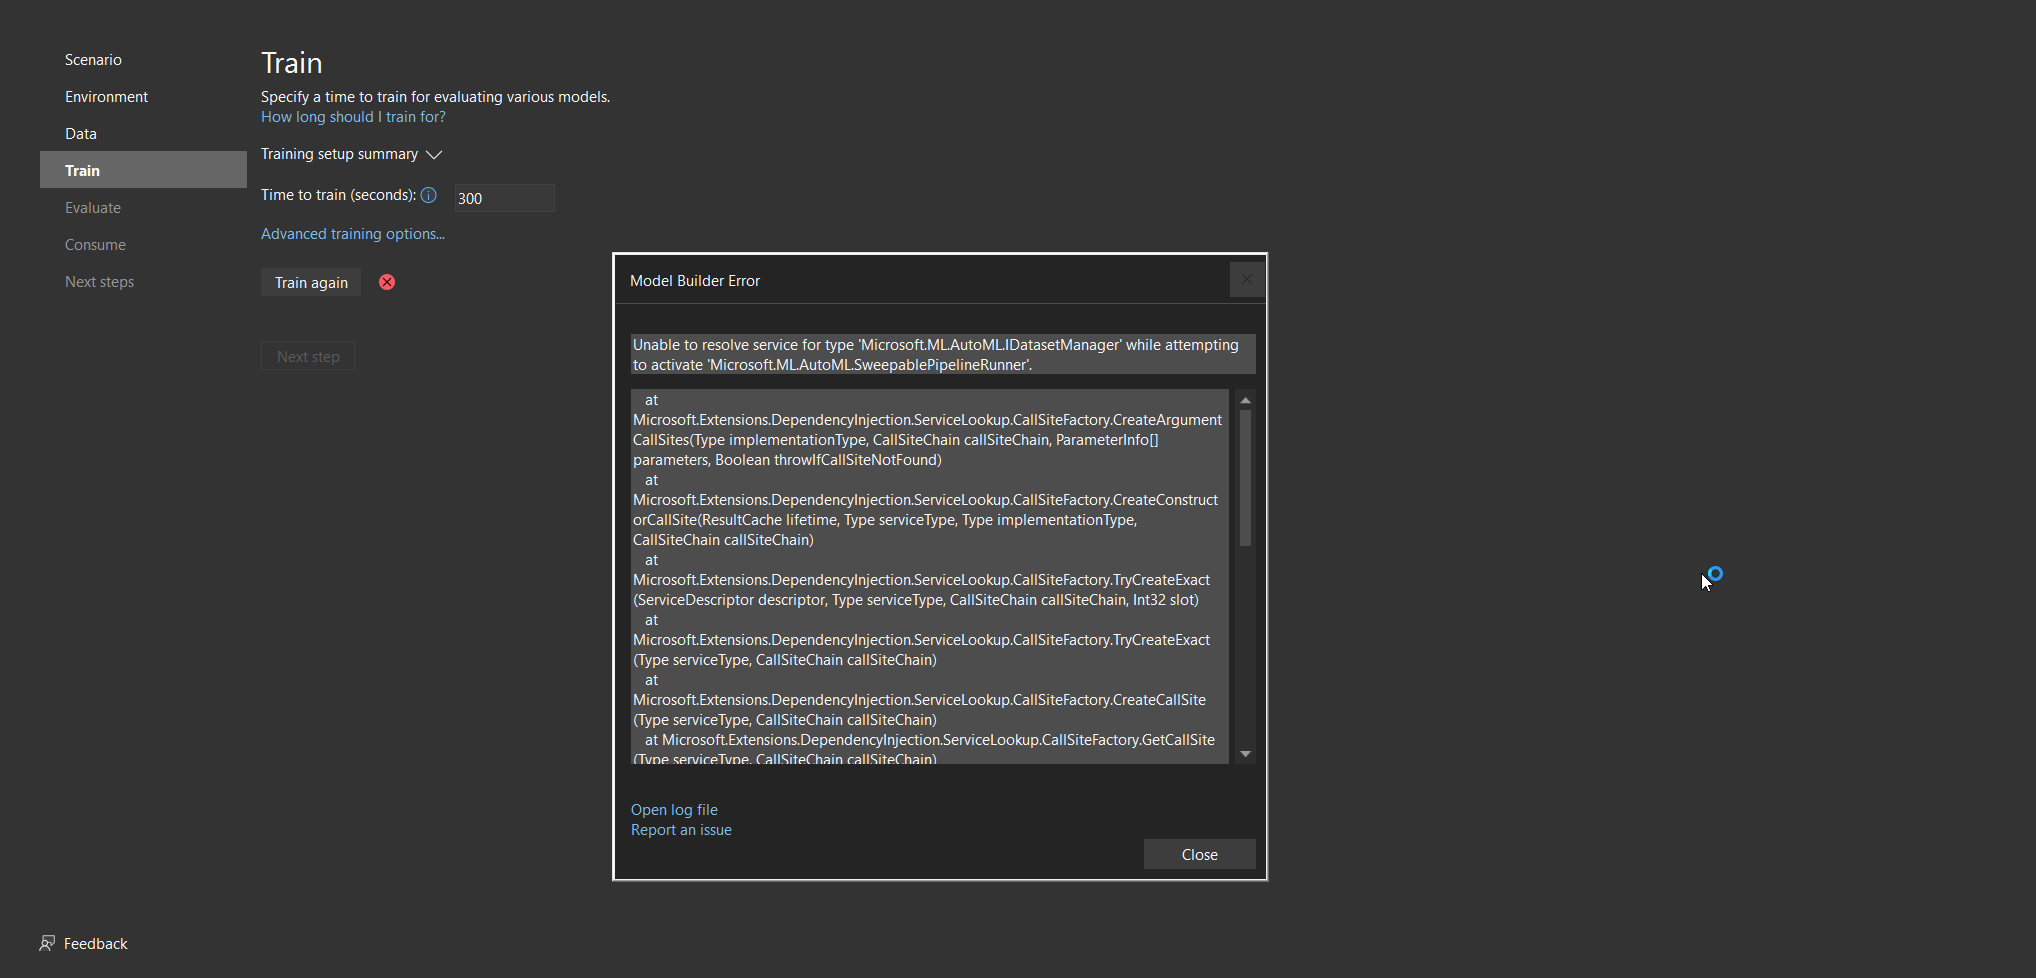Screen dimensions: 2036x978
Task: Open the Next steps section
Action: point(99,281)
